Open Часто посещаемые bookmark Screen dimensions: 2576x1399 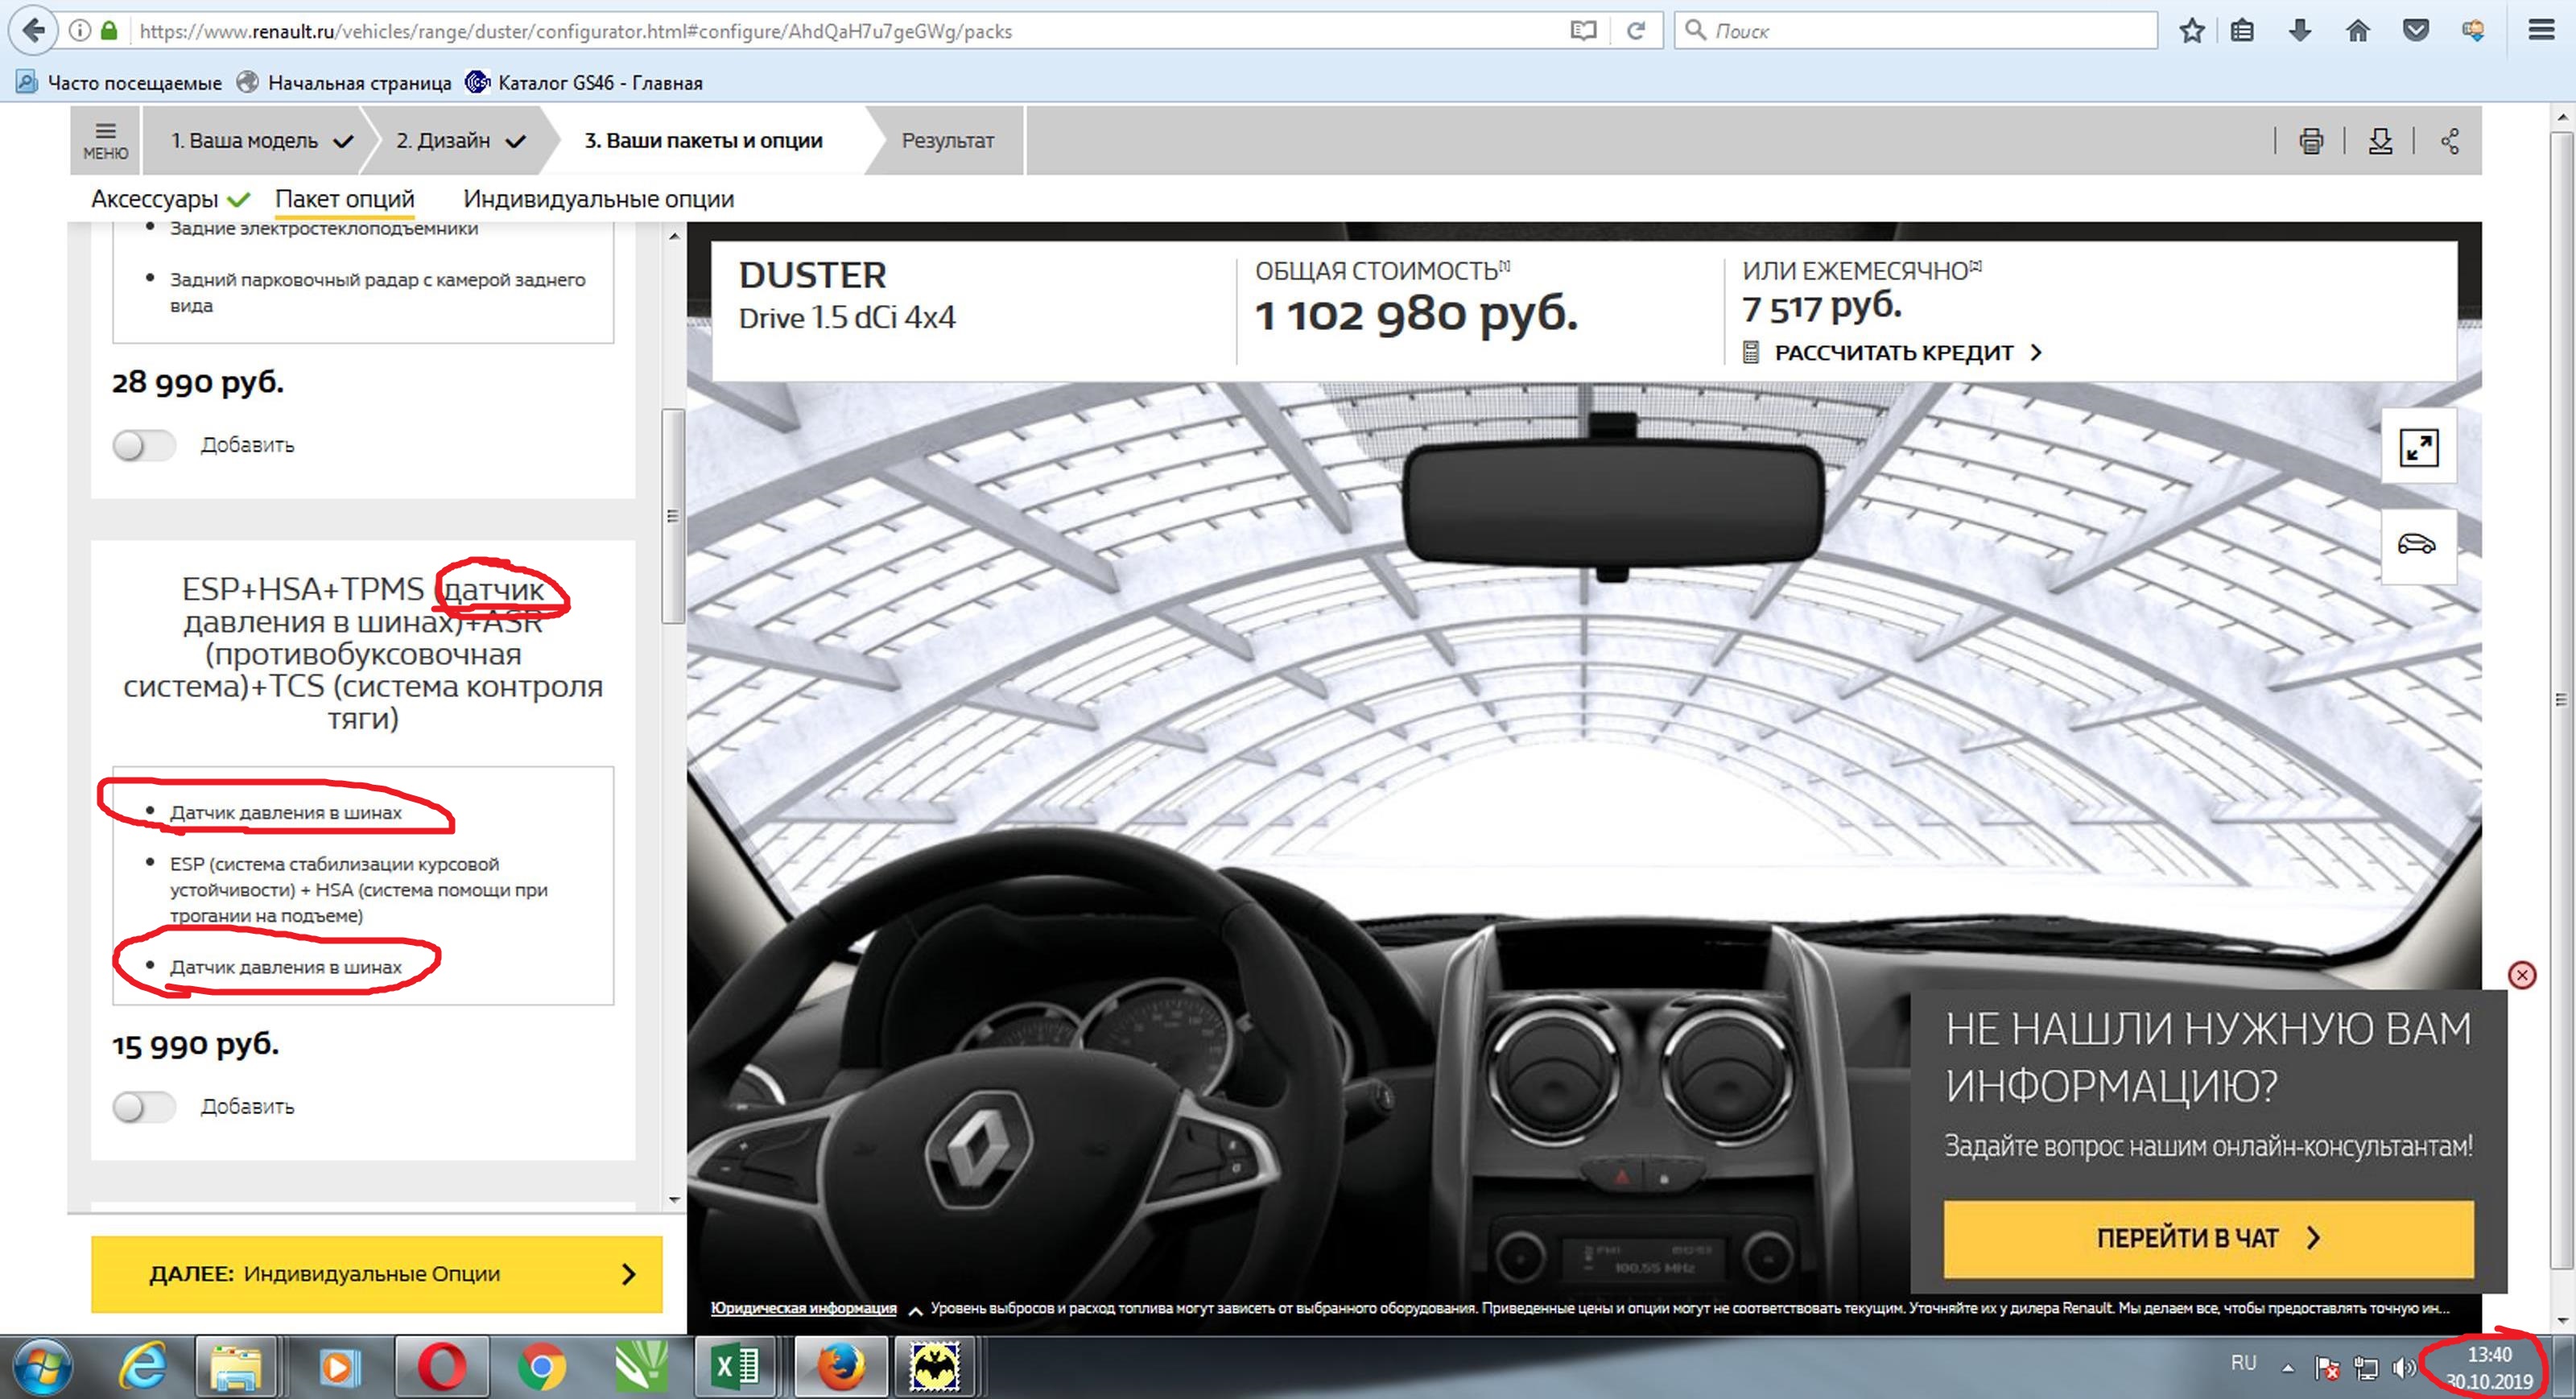pyautogui.click(x=120, y=82)
